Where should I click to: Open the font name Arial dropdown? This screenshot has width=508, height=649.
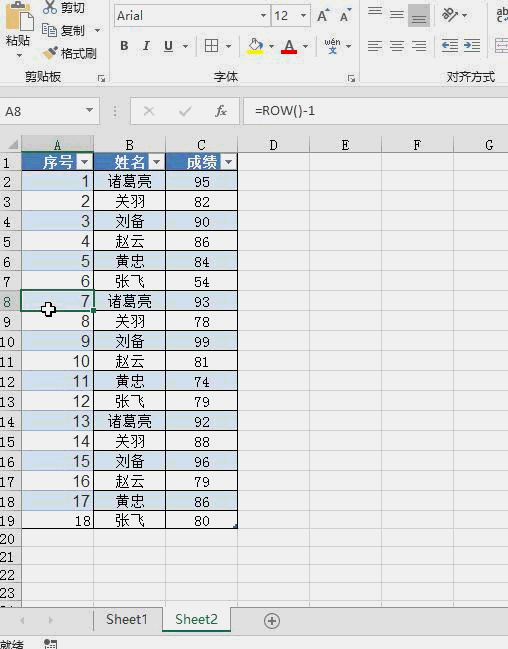[263, 16]
